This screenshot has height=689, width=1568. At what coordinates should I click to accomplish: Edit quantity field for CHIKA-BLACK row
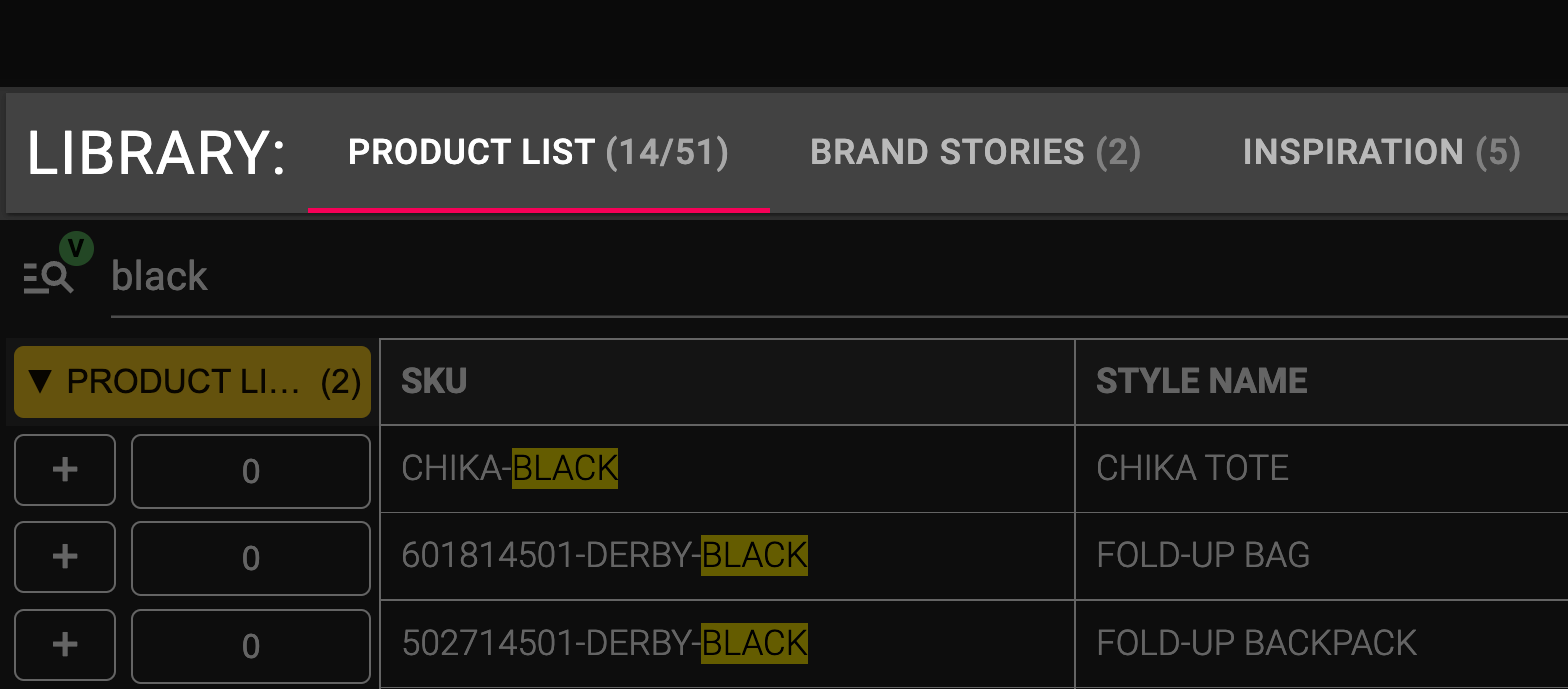click(251, 470)
